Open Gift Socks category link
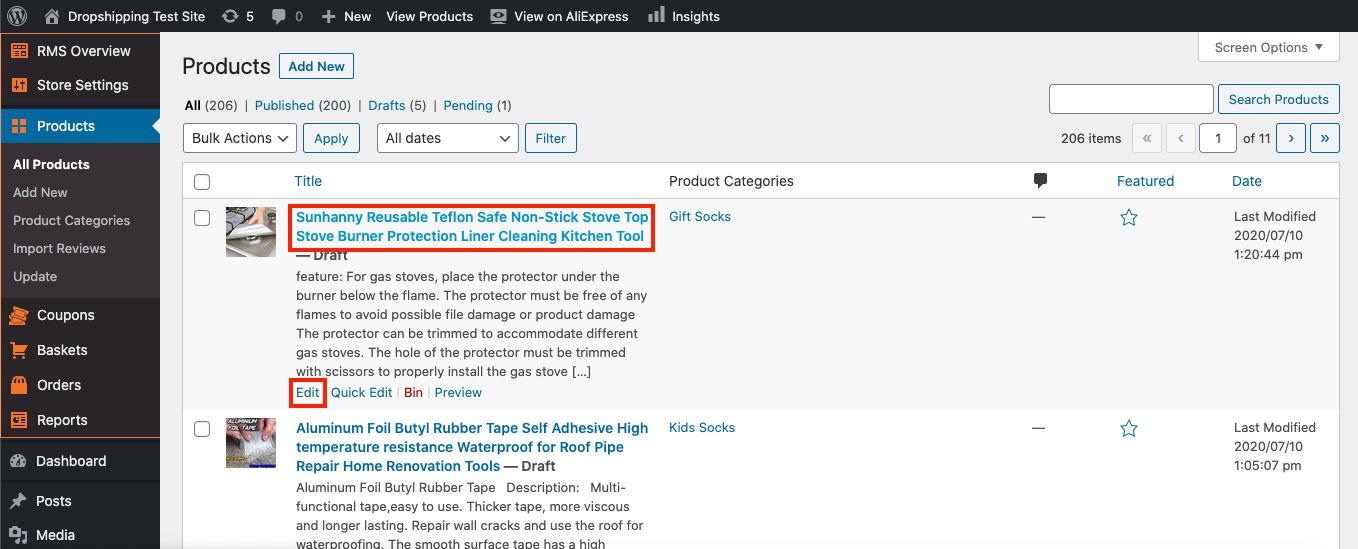This screenshot has width=1358, height=549. pyautogui.click(x=700, y=216)
